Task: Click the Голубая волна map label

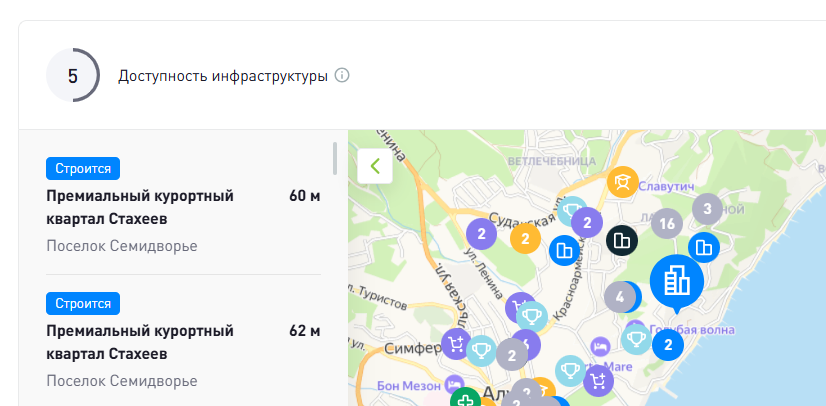Action: tap(692, 330)
